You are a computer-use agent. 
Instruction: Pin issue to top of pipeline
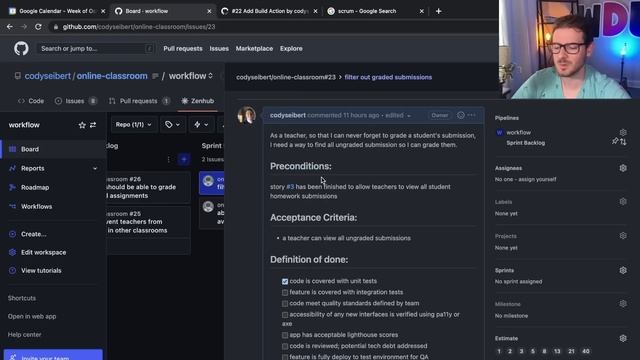click(x=615, y=142)
